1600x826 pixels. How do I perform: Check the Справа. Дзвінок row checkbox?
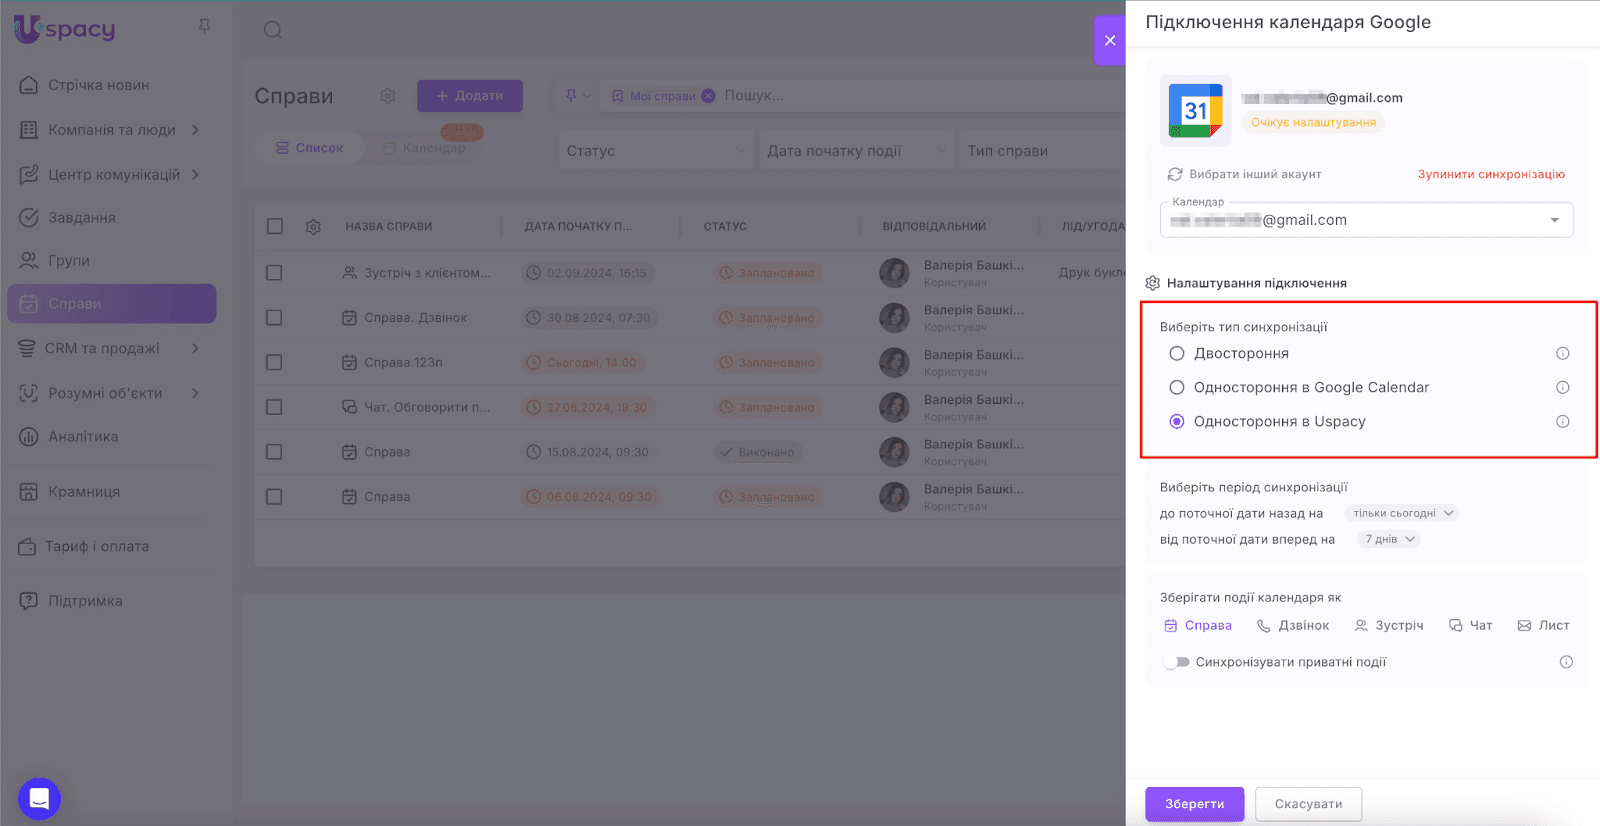pyautogui.click(x=274, y=318)
